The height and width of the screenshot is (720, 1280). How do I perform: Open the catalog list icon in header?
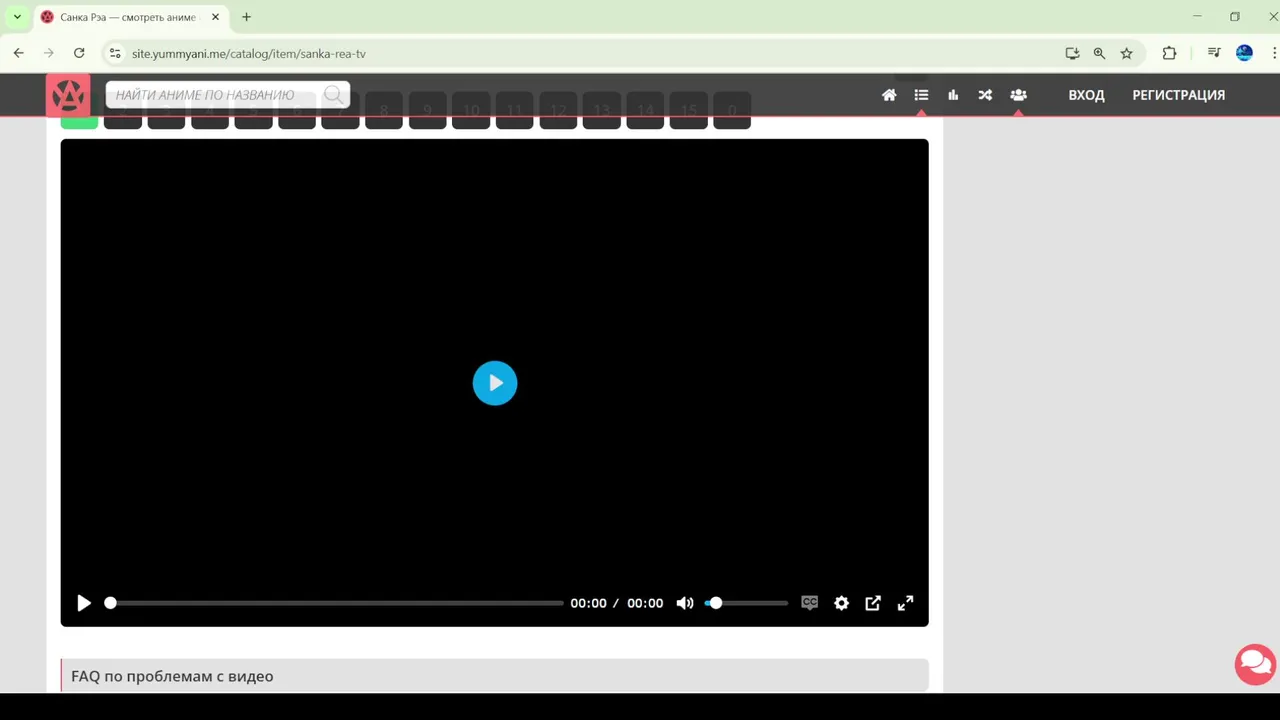pyautogui.click(x=921, y=95)
